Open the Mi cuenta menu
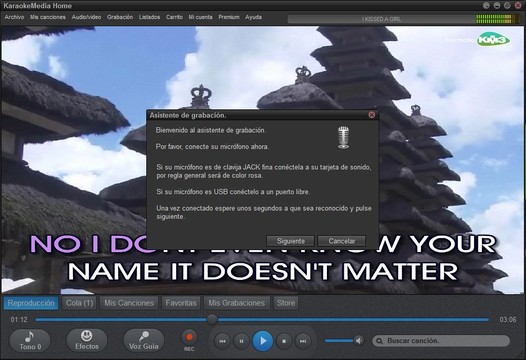The image size is (526, 360). coord(200,17)
